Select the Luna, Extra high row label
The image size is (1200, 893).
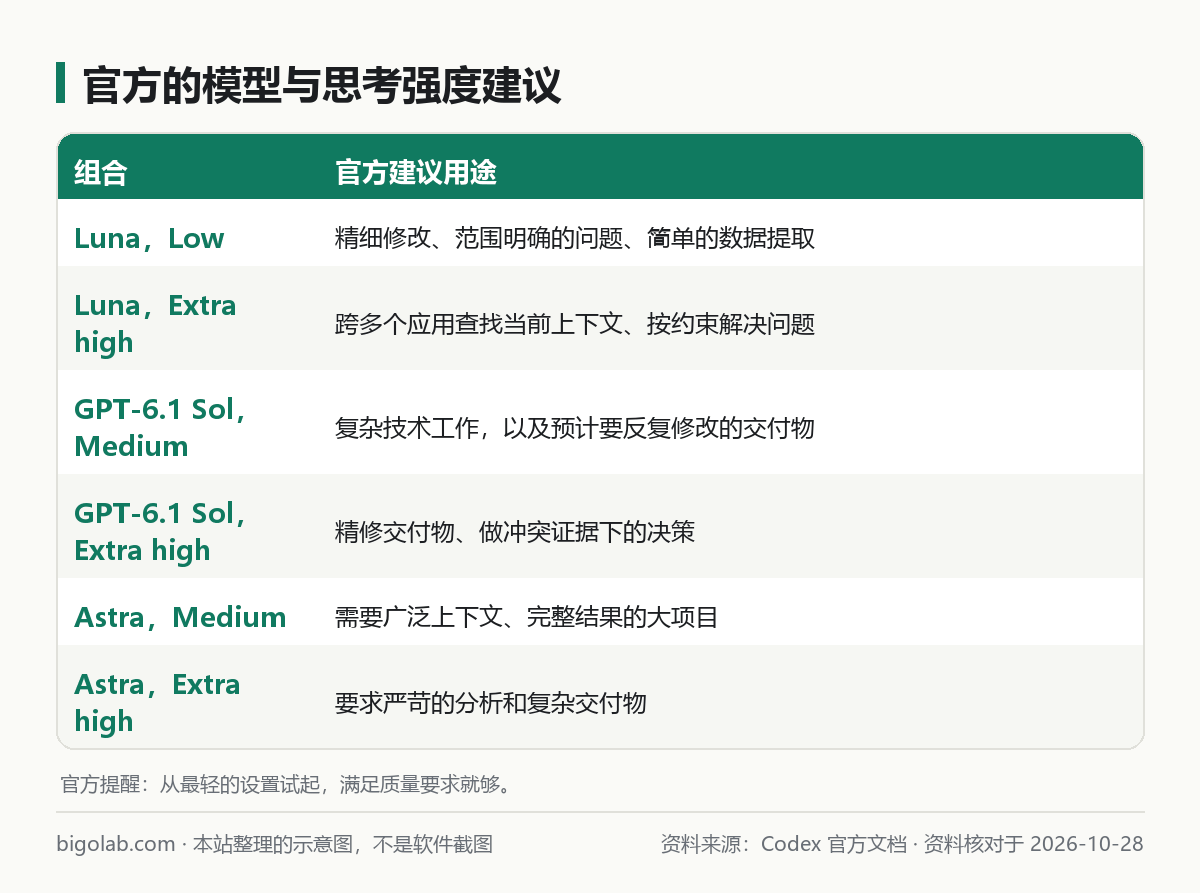[x=156, y=323]
